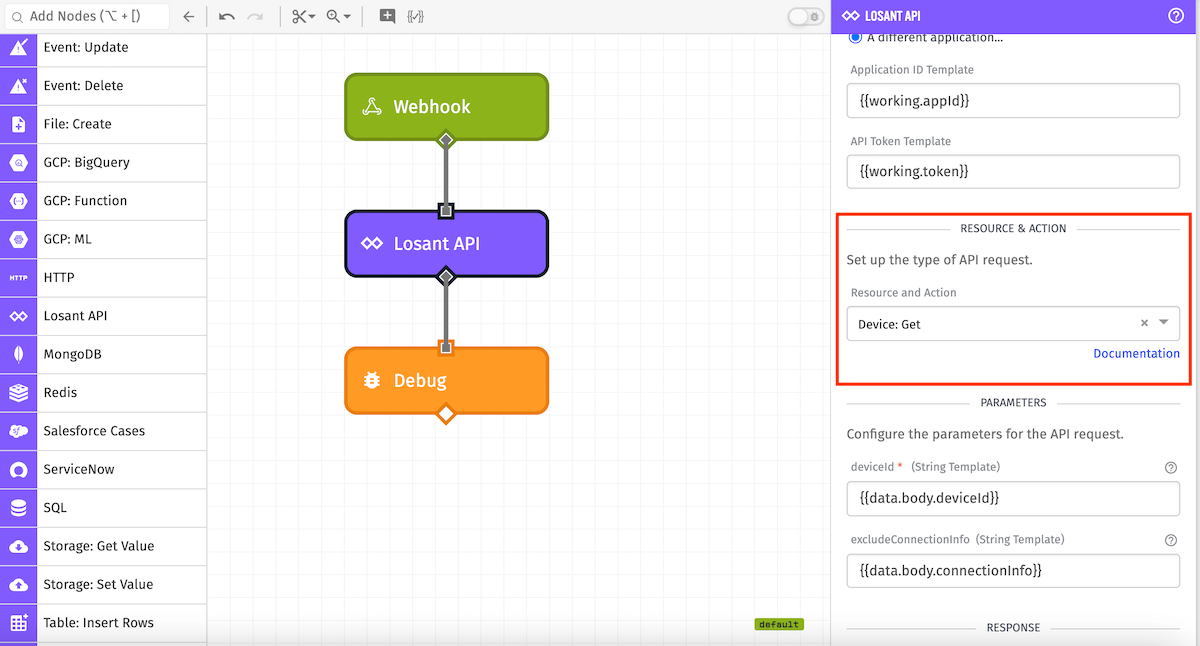Open the zoom magnifier dropdown

[338, 16]
